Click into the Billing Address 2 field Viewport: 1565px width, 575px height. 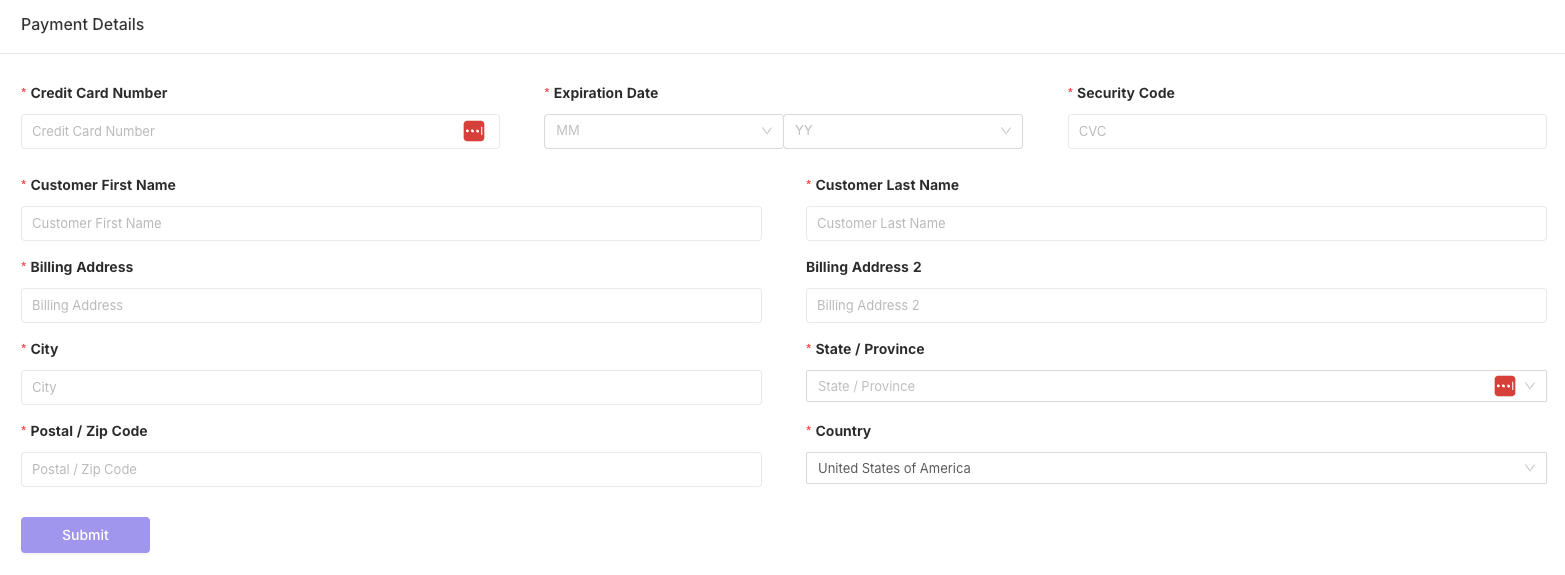click(x=1176, y=305)
